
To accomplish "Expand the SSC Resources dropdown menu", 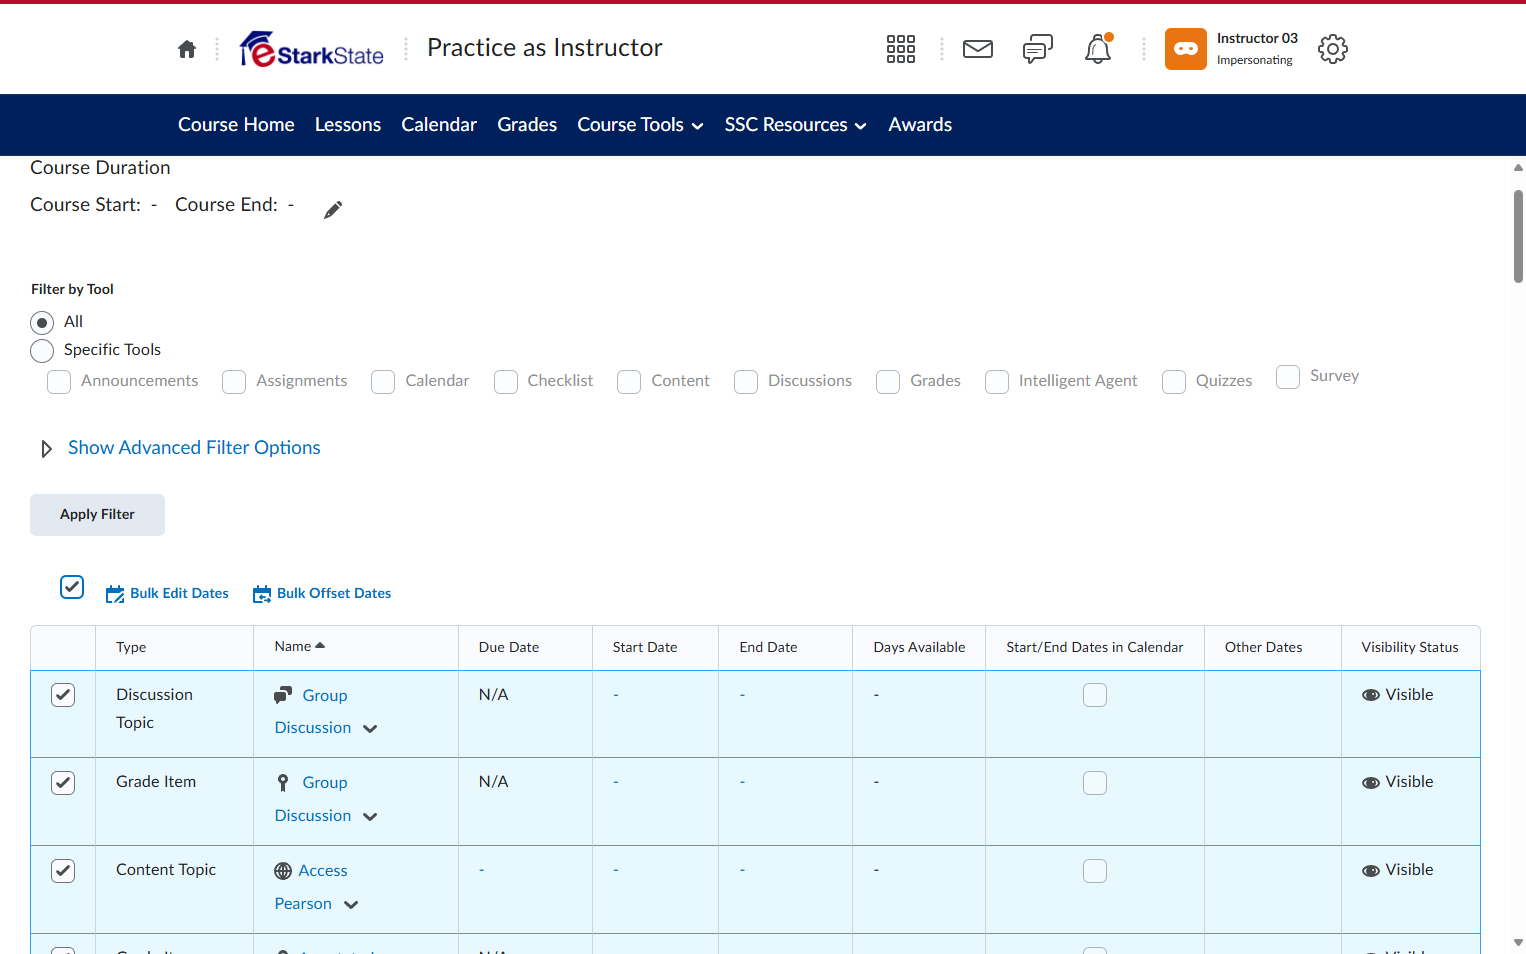I will tap(796, 125).
